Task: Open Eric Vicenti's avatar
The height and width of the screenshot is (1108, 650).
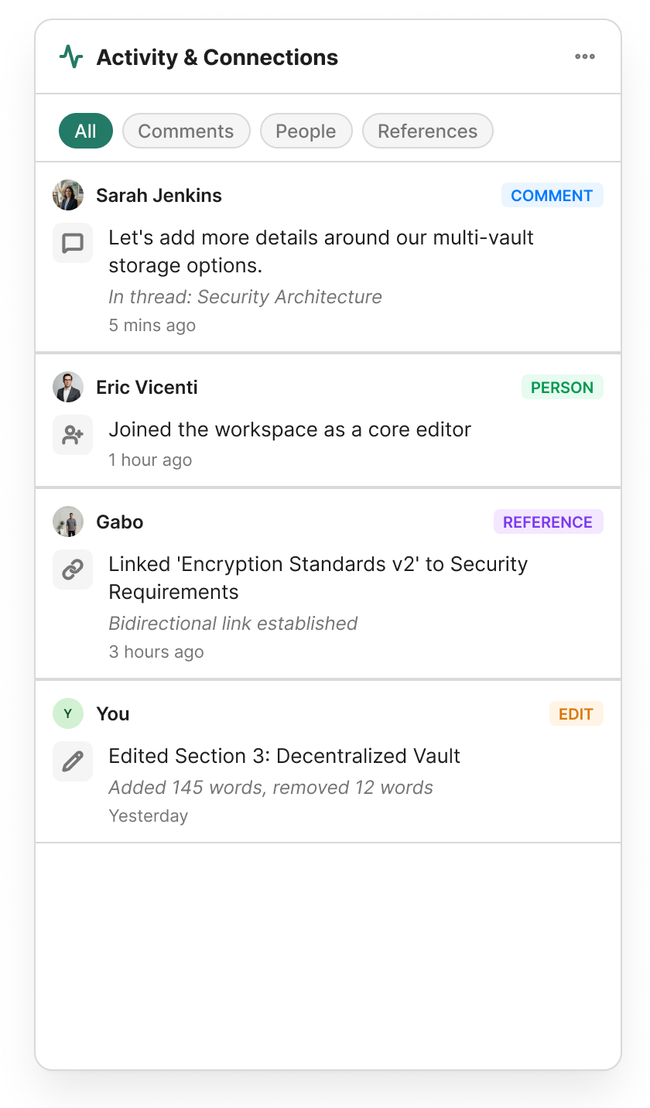Action: [x=68, y=387]
